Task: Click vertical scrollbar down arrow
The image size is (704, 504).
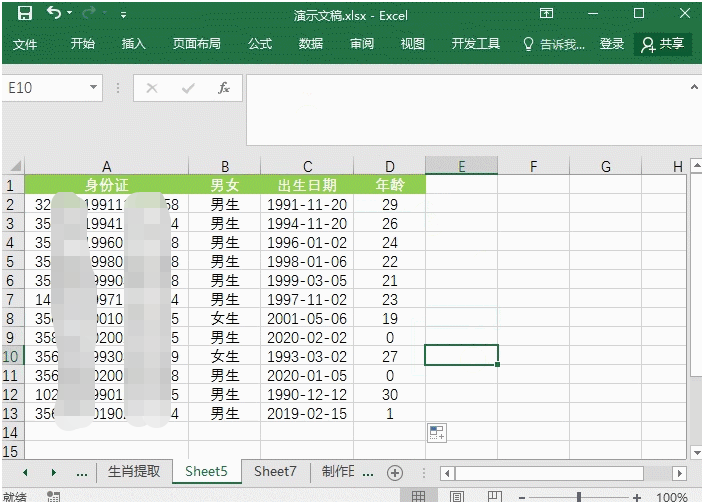Action: (696, 452)
